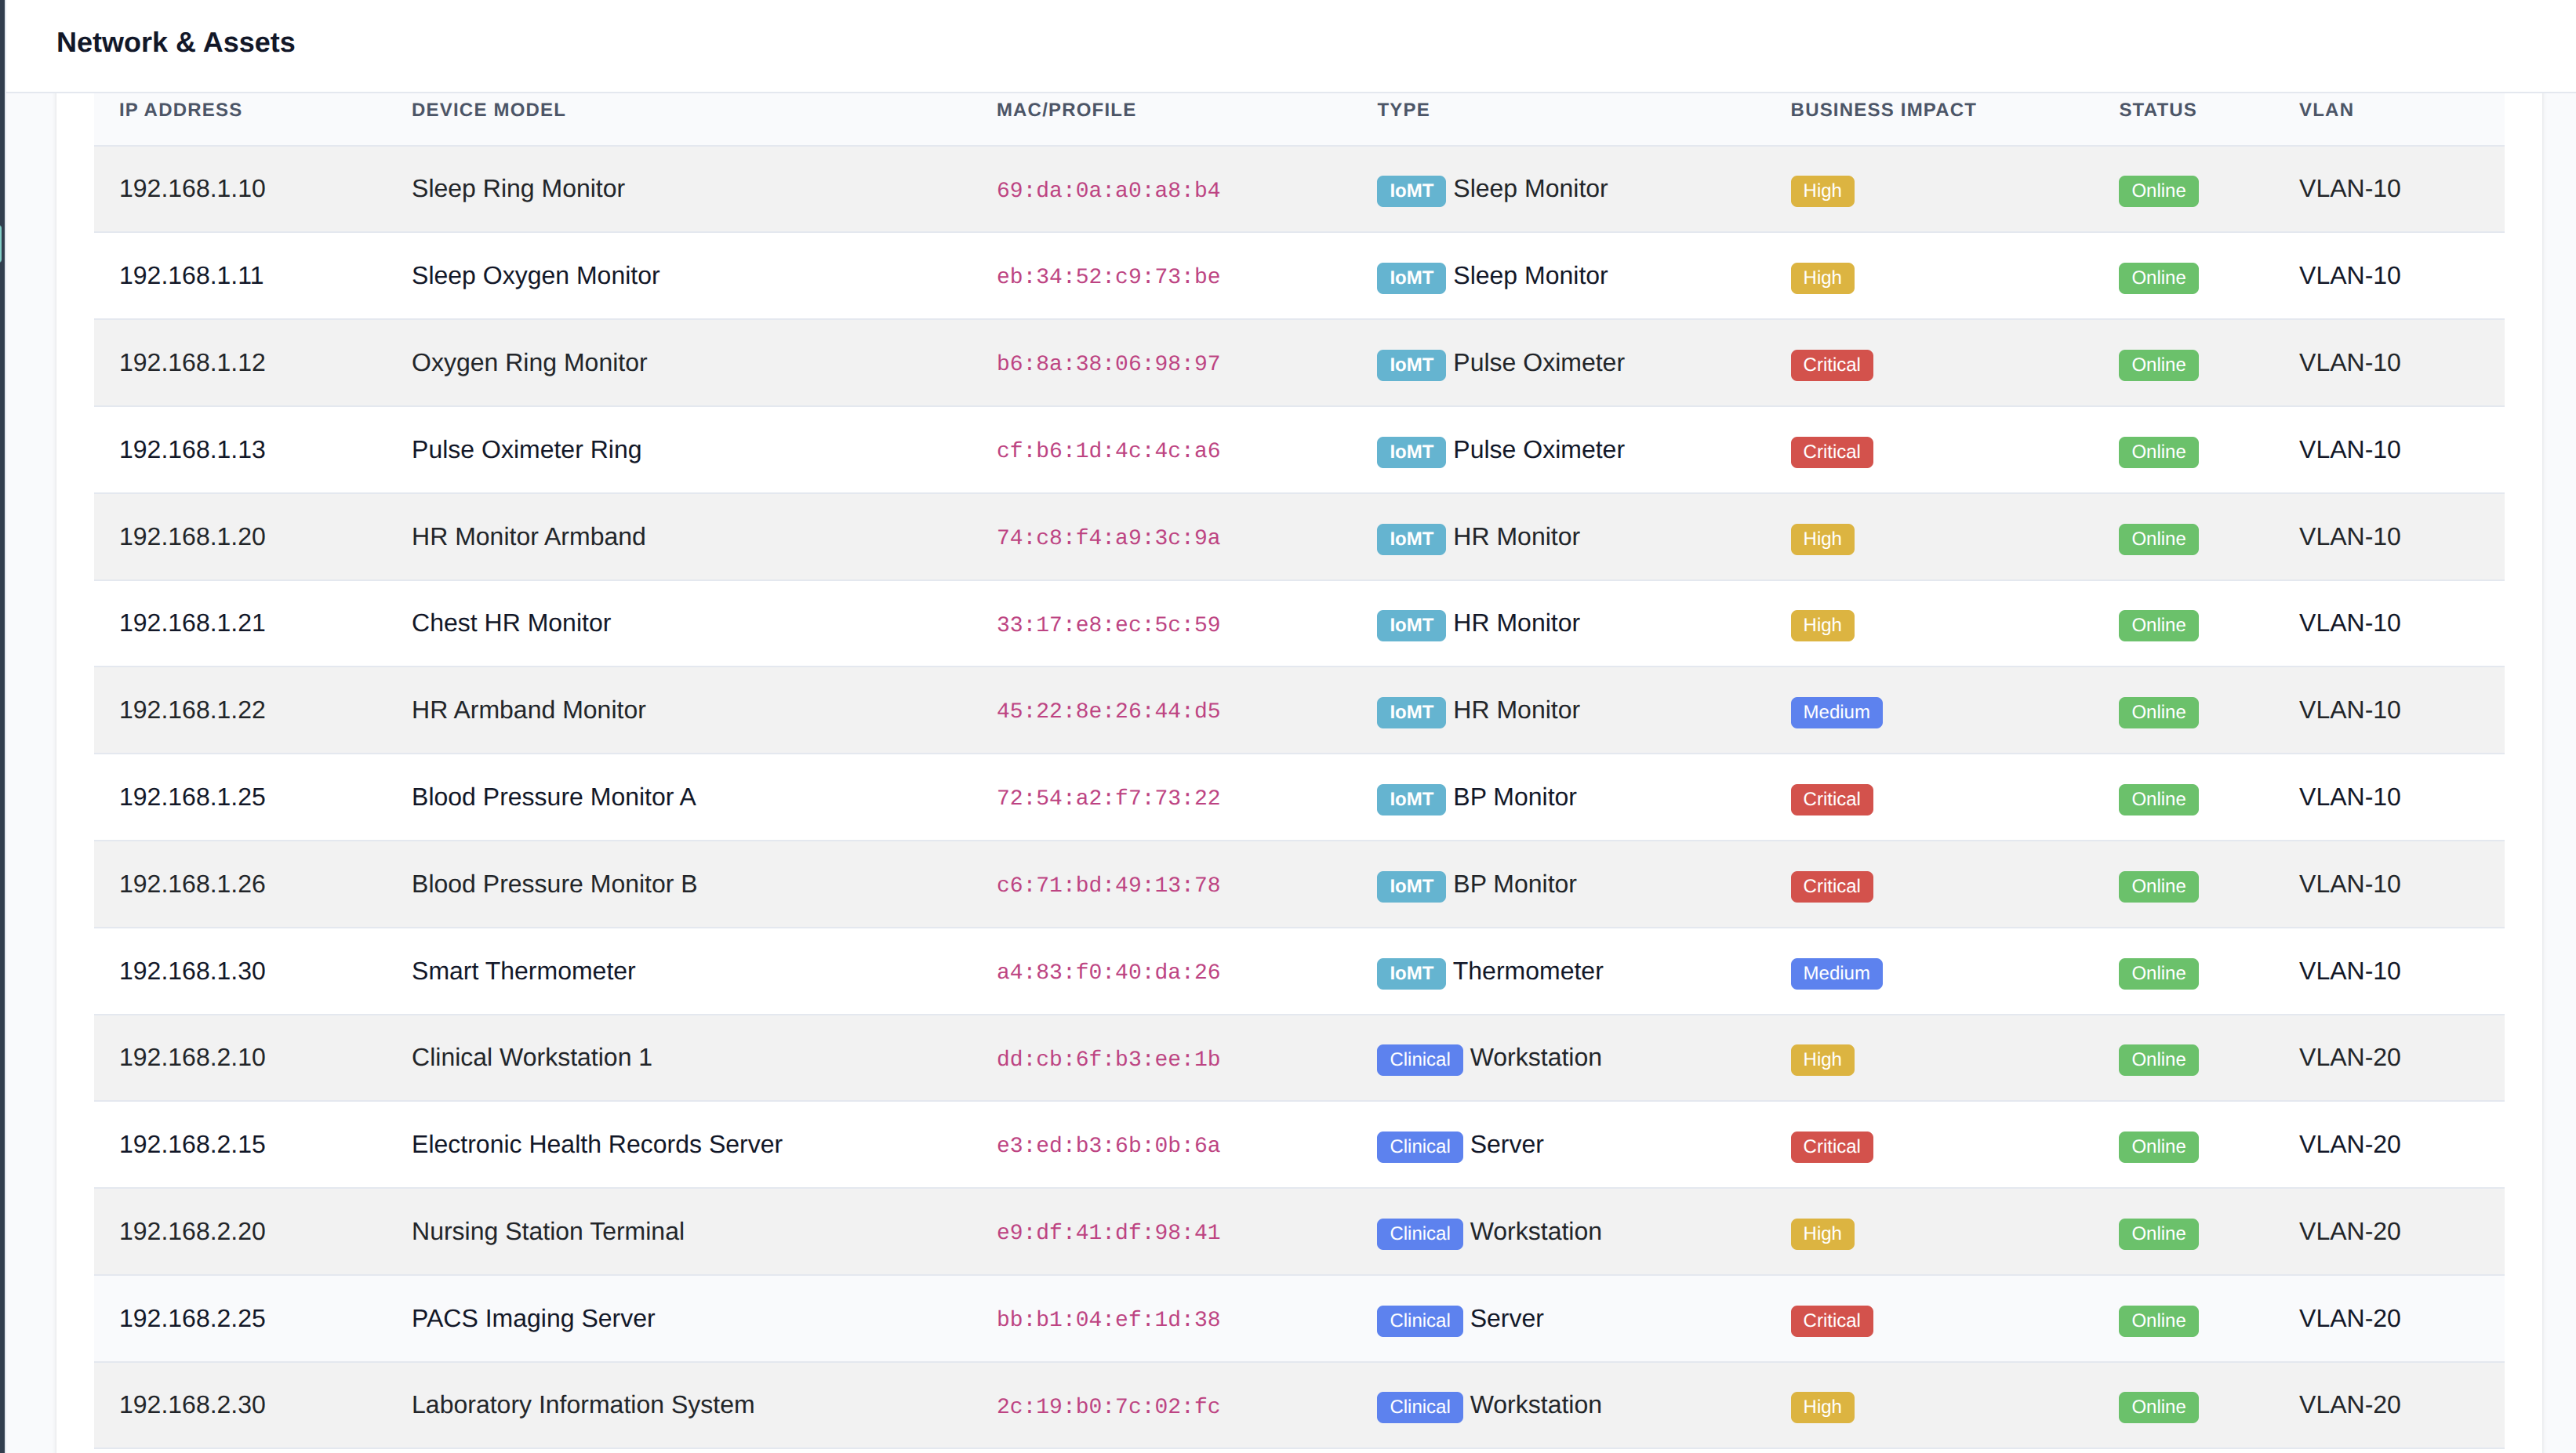Open details for Electronic Health Records Server
The image size is (2576, 1453).
pyautogui.click(x=597, y=1144)
